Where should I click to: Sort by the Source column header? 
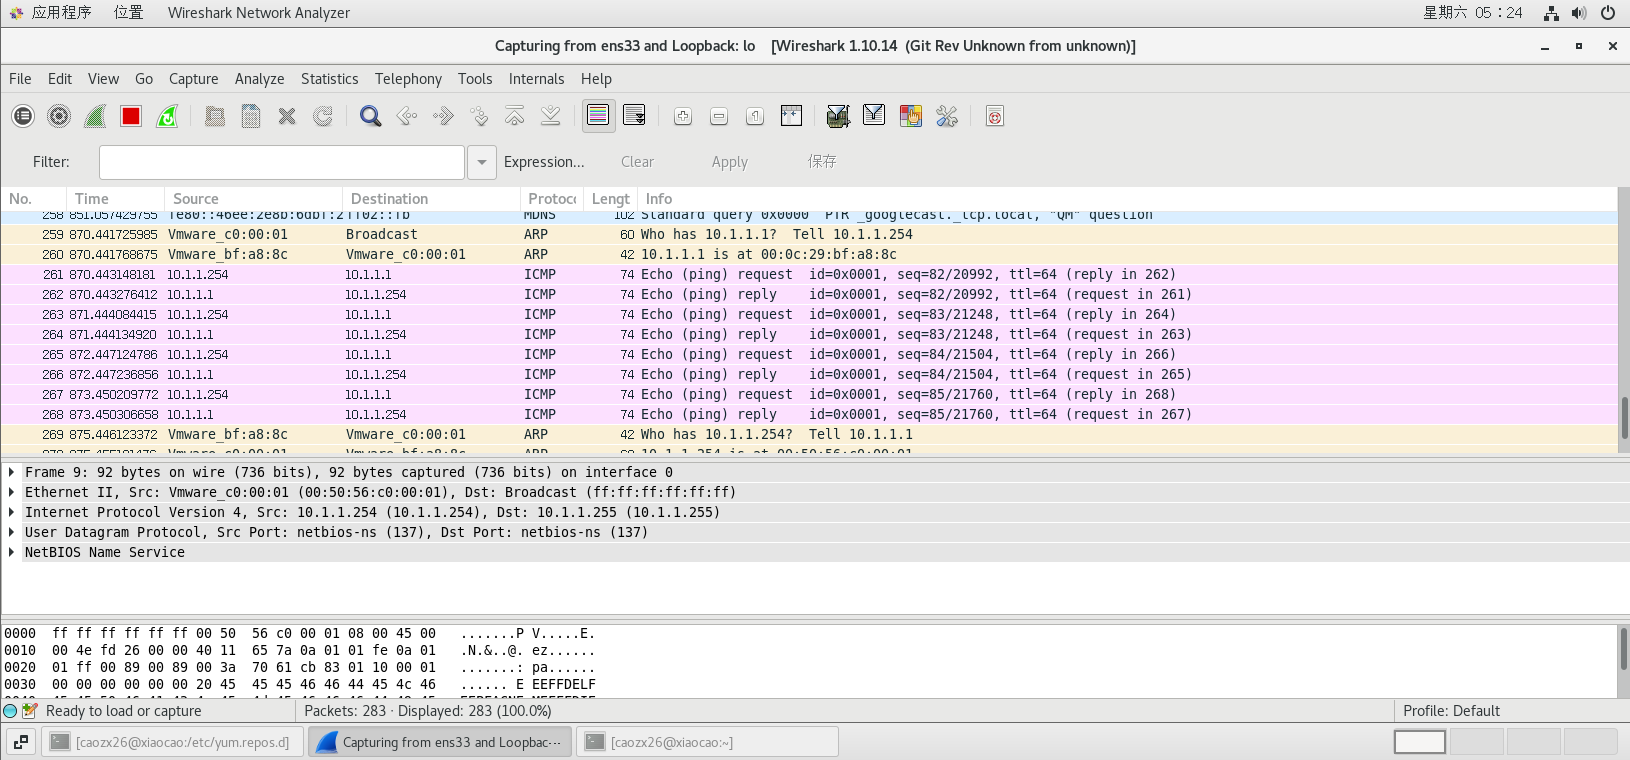point(254,199)
